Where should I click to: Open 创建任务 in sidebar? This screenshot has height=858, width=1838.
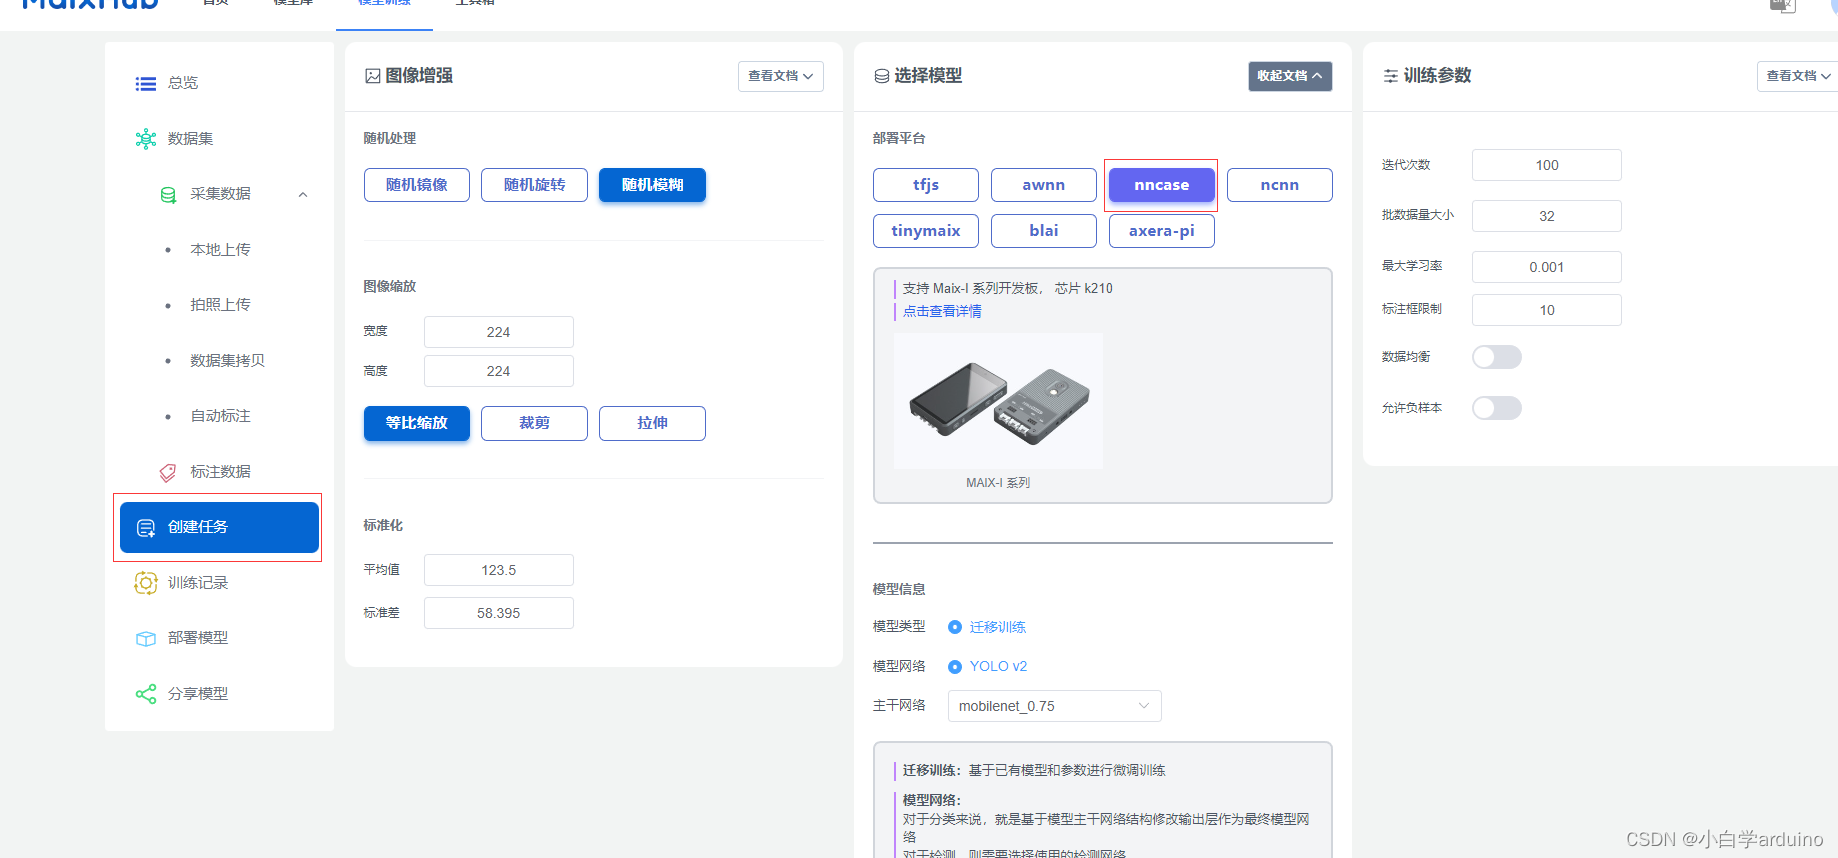(x=220, y=528)
